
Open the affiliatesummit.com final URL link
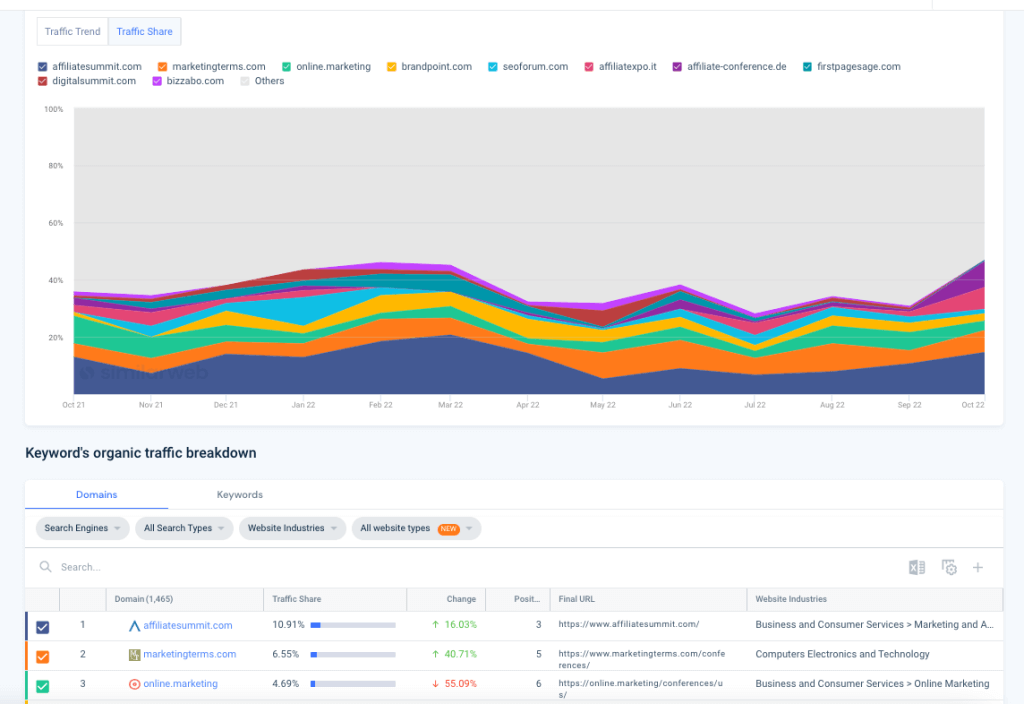(x=629, y=625)
